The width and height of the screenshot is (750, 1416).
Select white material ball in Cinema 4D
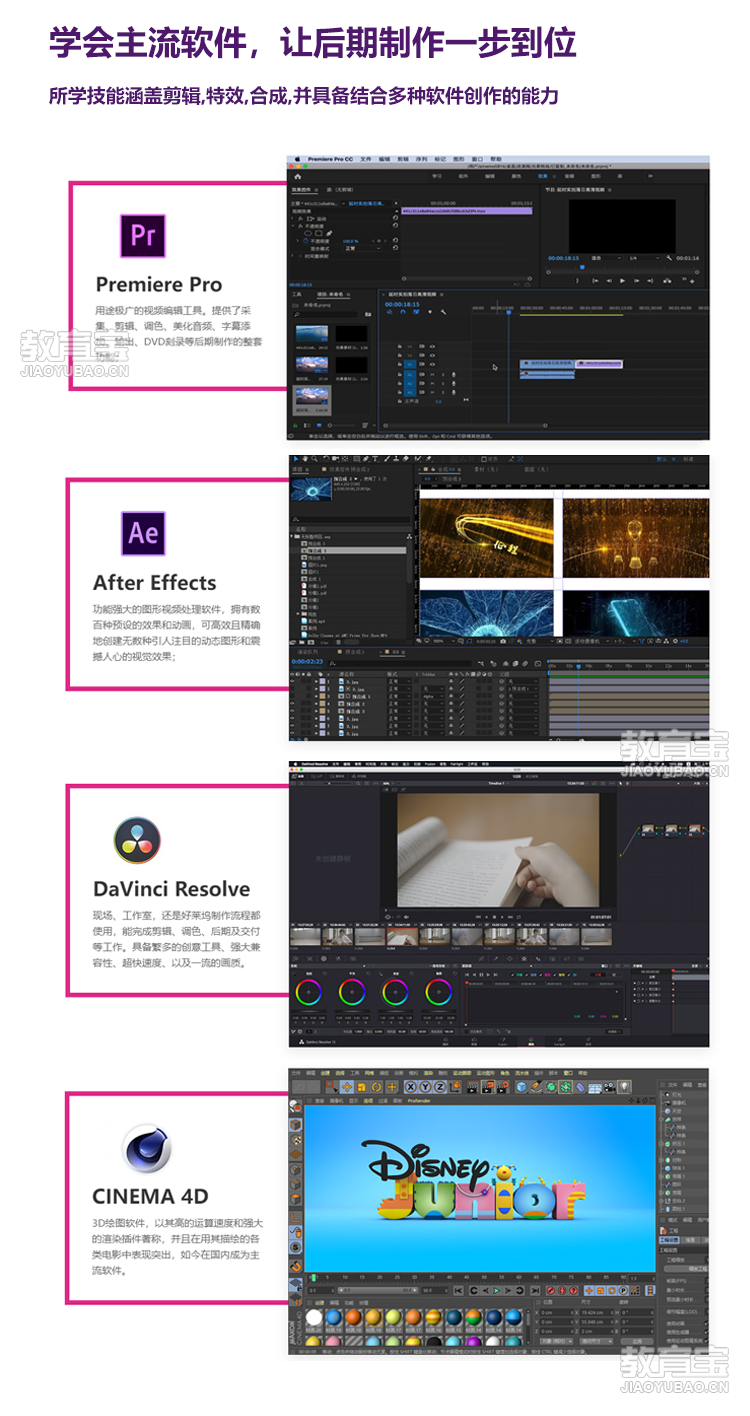coord(314,1317)
